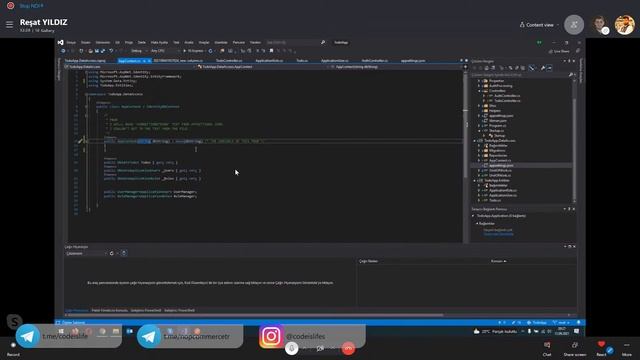
Task: Click the bookmark toolbar icon
Action: [x=271, y=51]
